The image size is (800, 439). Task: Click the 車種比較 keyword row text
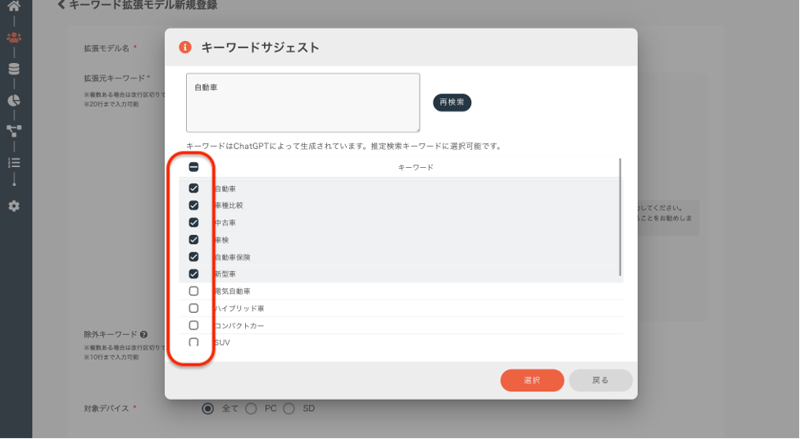click(229, 206)
